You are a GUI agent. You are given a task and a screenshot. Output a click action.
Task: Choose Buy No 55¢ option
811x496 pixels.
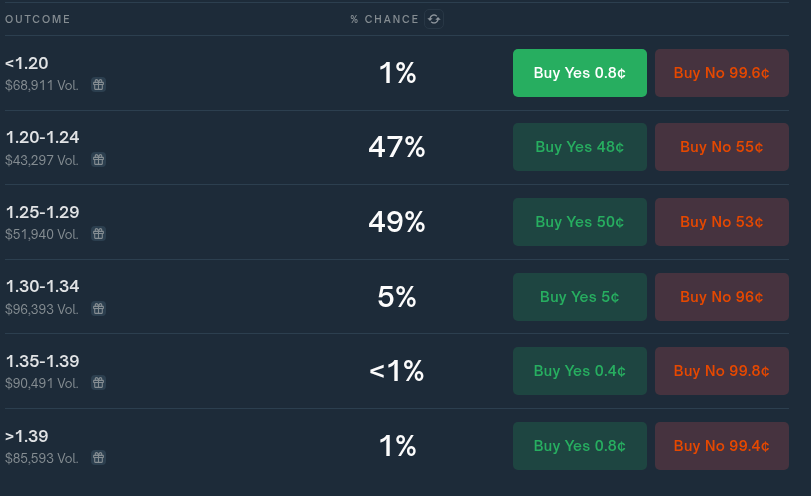pos(722,147)
